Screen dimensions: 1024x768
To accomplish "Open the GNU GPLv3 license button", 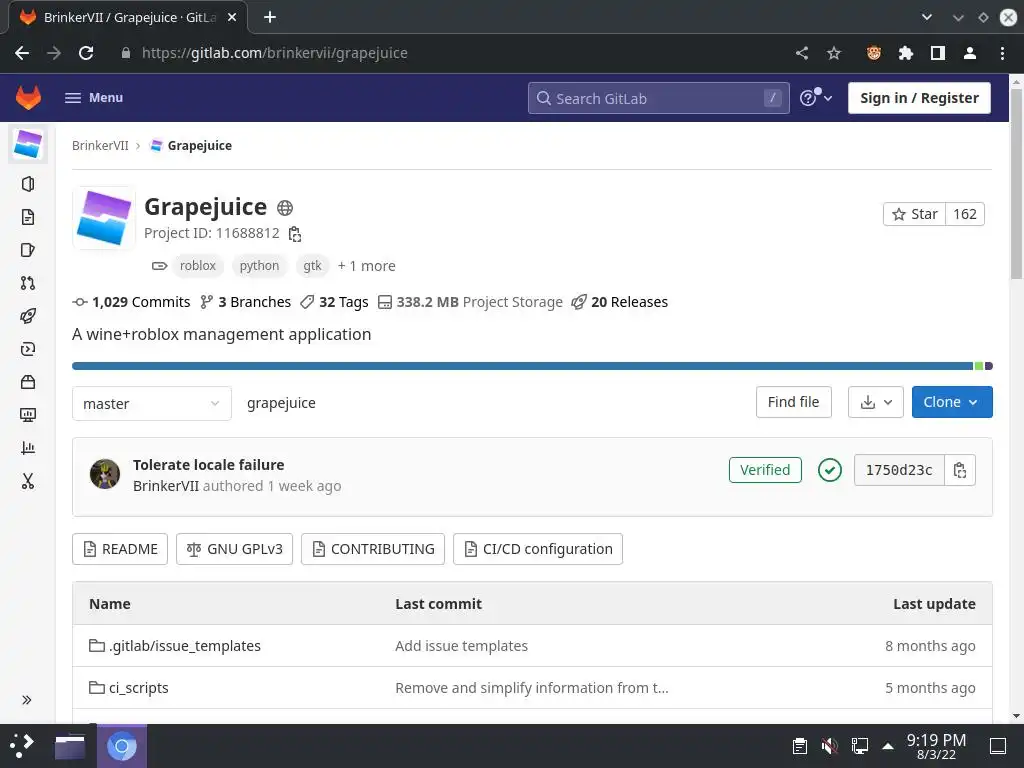I will (x=234, y=549).
